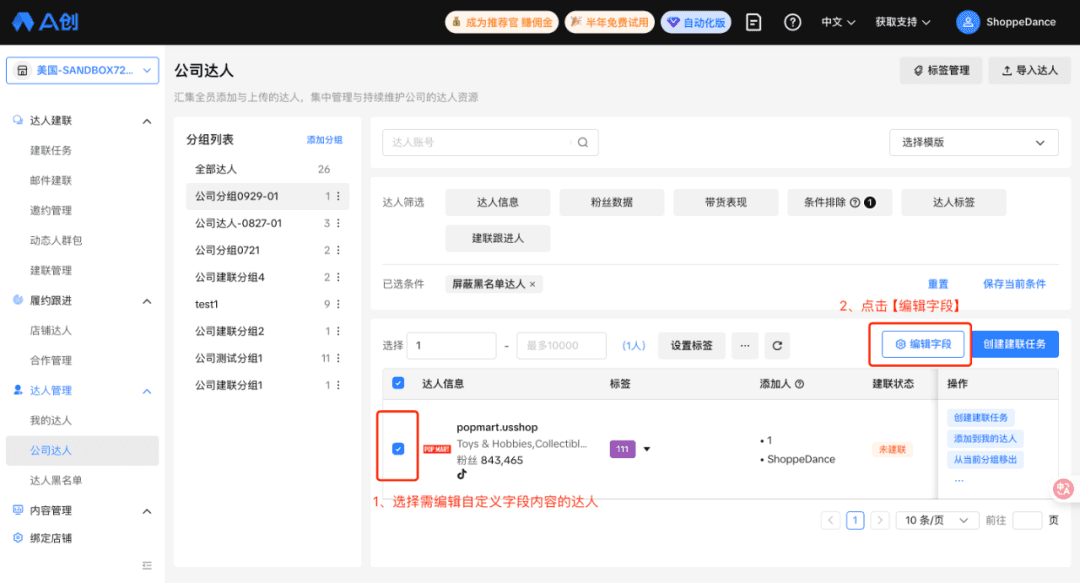
Task: Click 保存当前条件 link
Action: (x=1014, y=284)
